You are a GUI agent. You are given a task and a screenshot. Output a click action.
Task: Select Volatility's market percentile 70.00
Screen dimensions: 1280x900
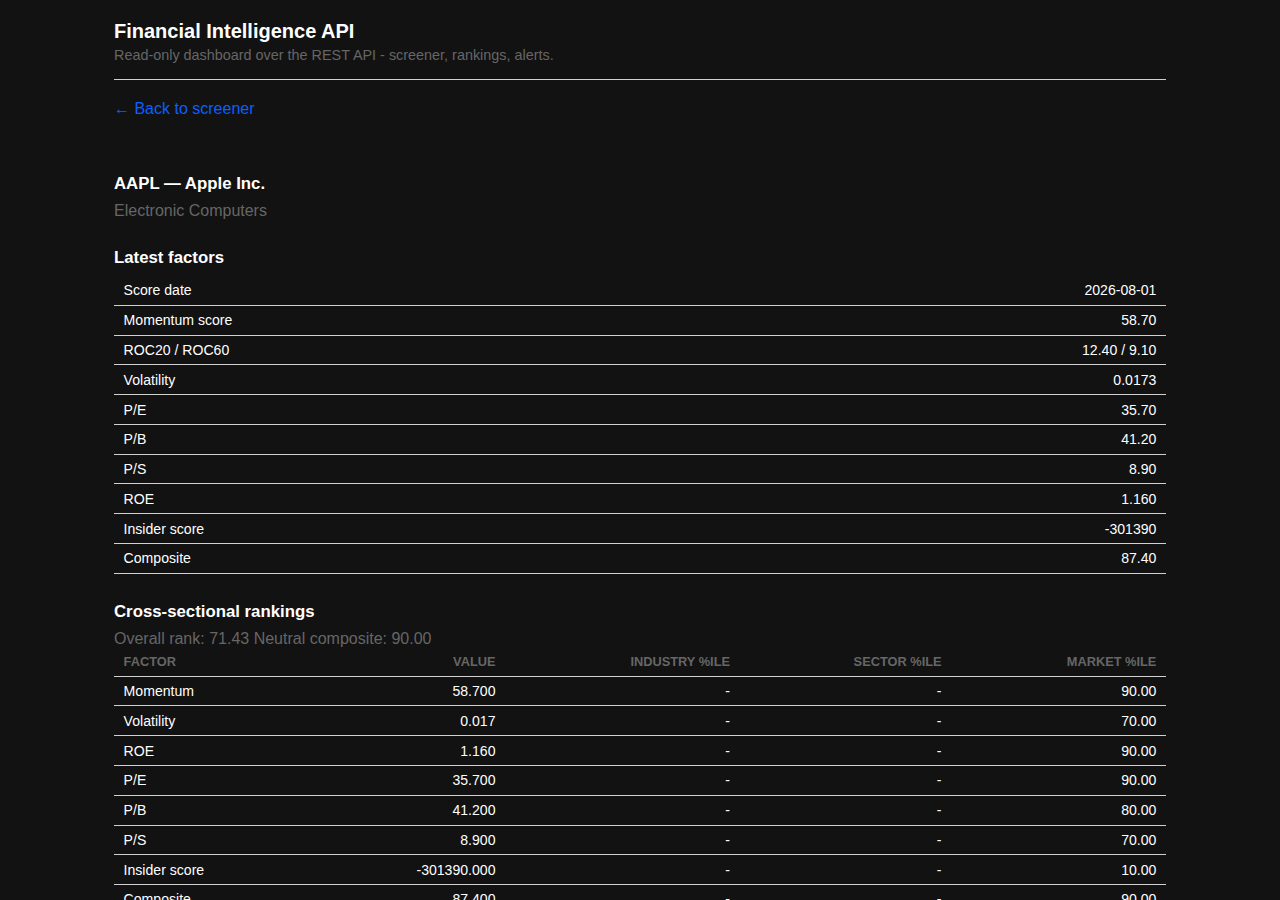(x=1138, y=721)
